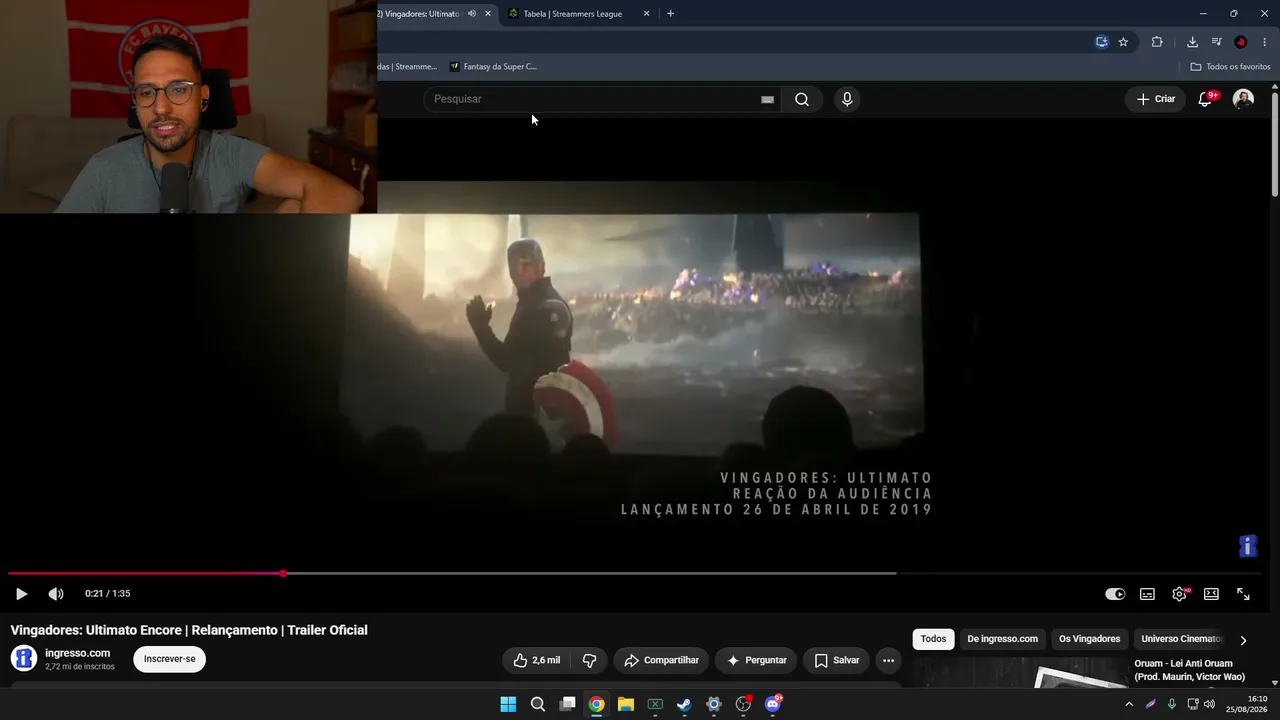
Task: Mute the video with the speaker icon
Action: point(56,594)
